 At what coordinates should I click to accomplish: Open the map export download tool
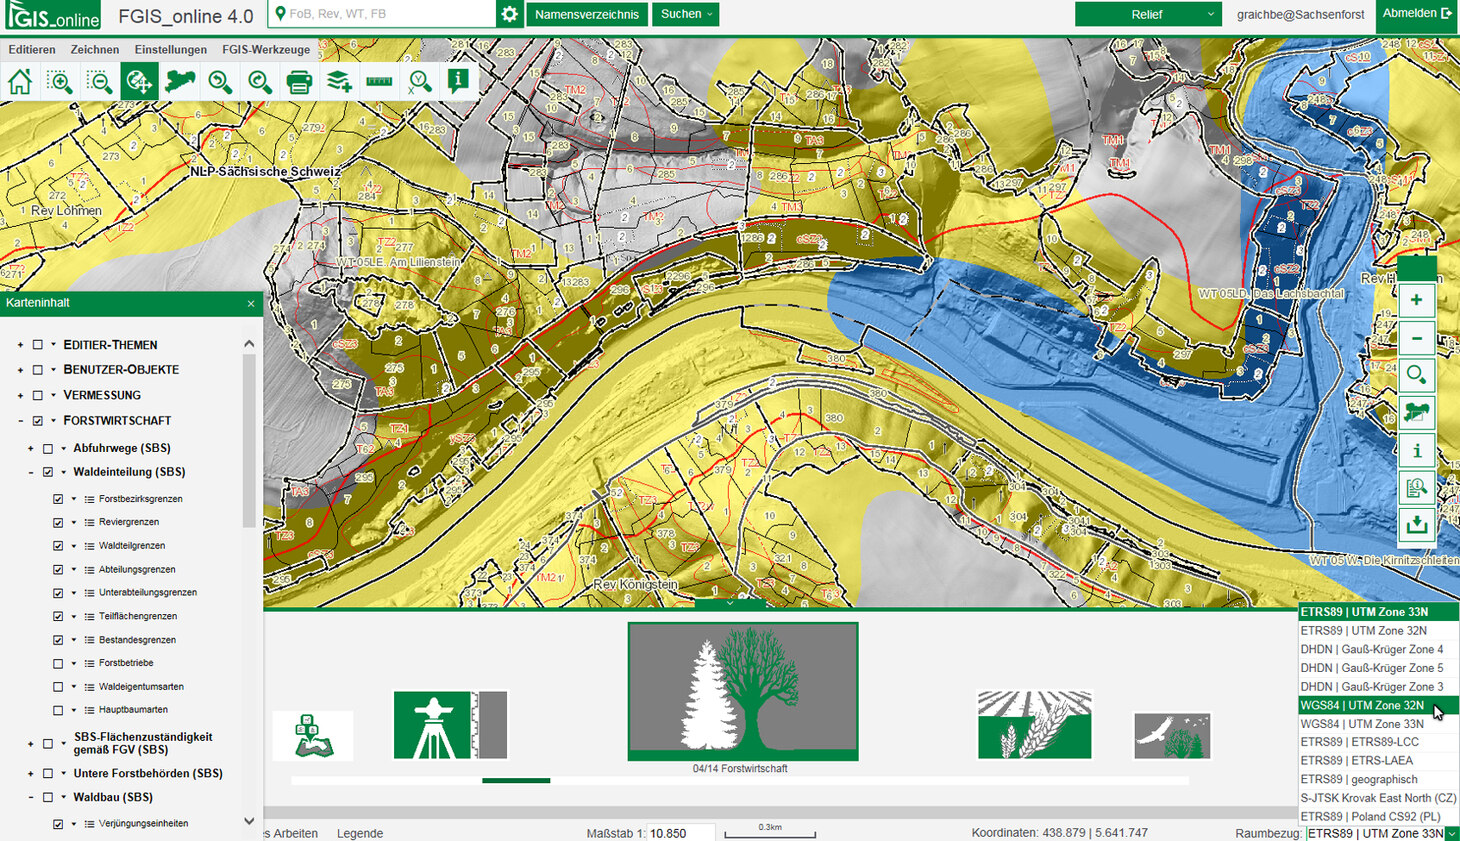(1416, 523)
